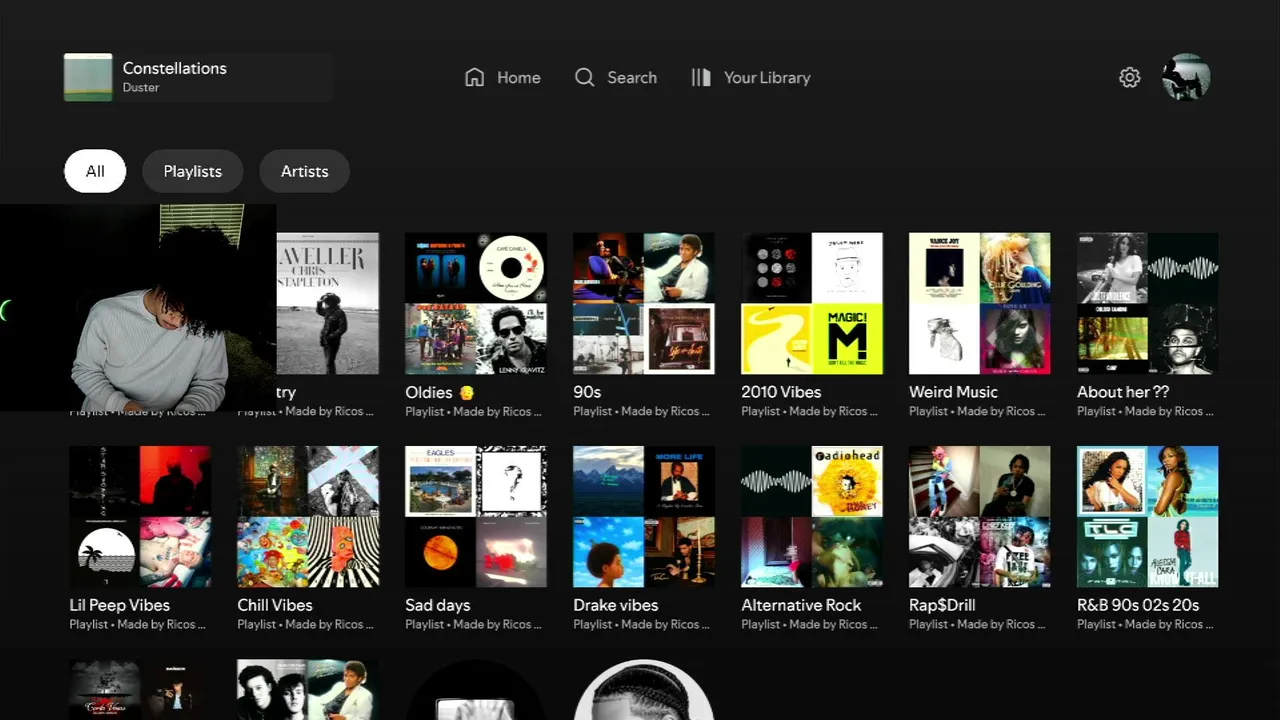The width and height of the screenshot is (1280, 720).
Task: Click the Weird Music title text
Action: click(953, 392)
